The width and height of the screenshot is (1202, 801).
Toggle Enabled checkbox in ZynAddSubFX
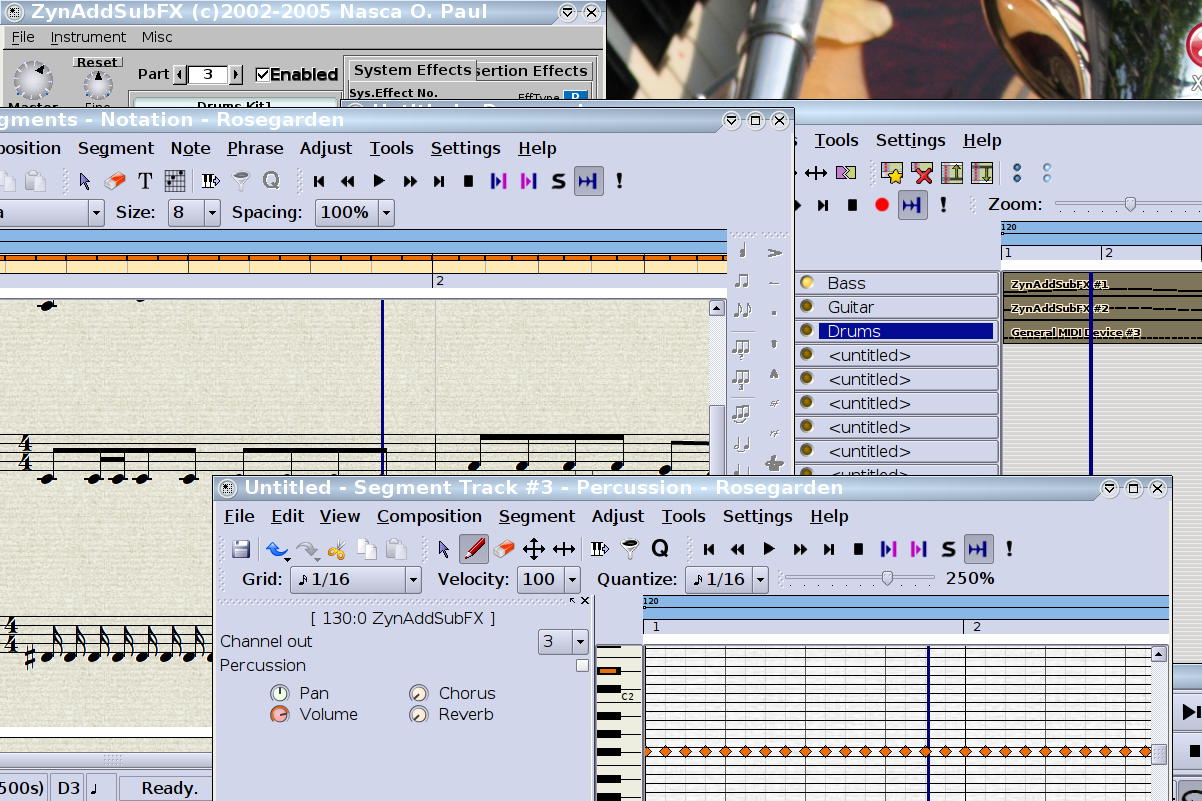(x=264, y=74)
